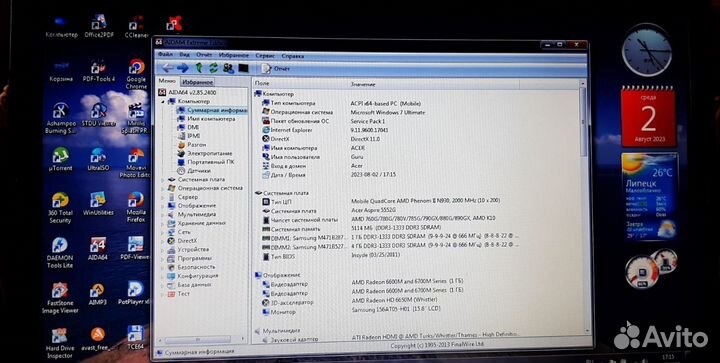Switch to the Меню tab in left panel
Image resolution: width=720 pixels, height=363 pixels.
167,81
